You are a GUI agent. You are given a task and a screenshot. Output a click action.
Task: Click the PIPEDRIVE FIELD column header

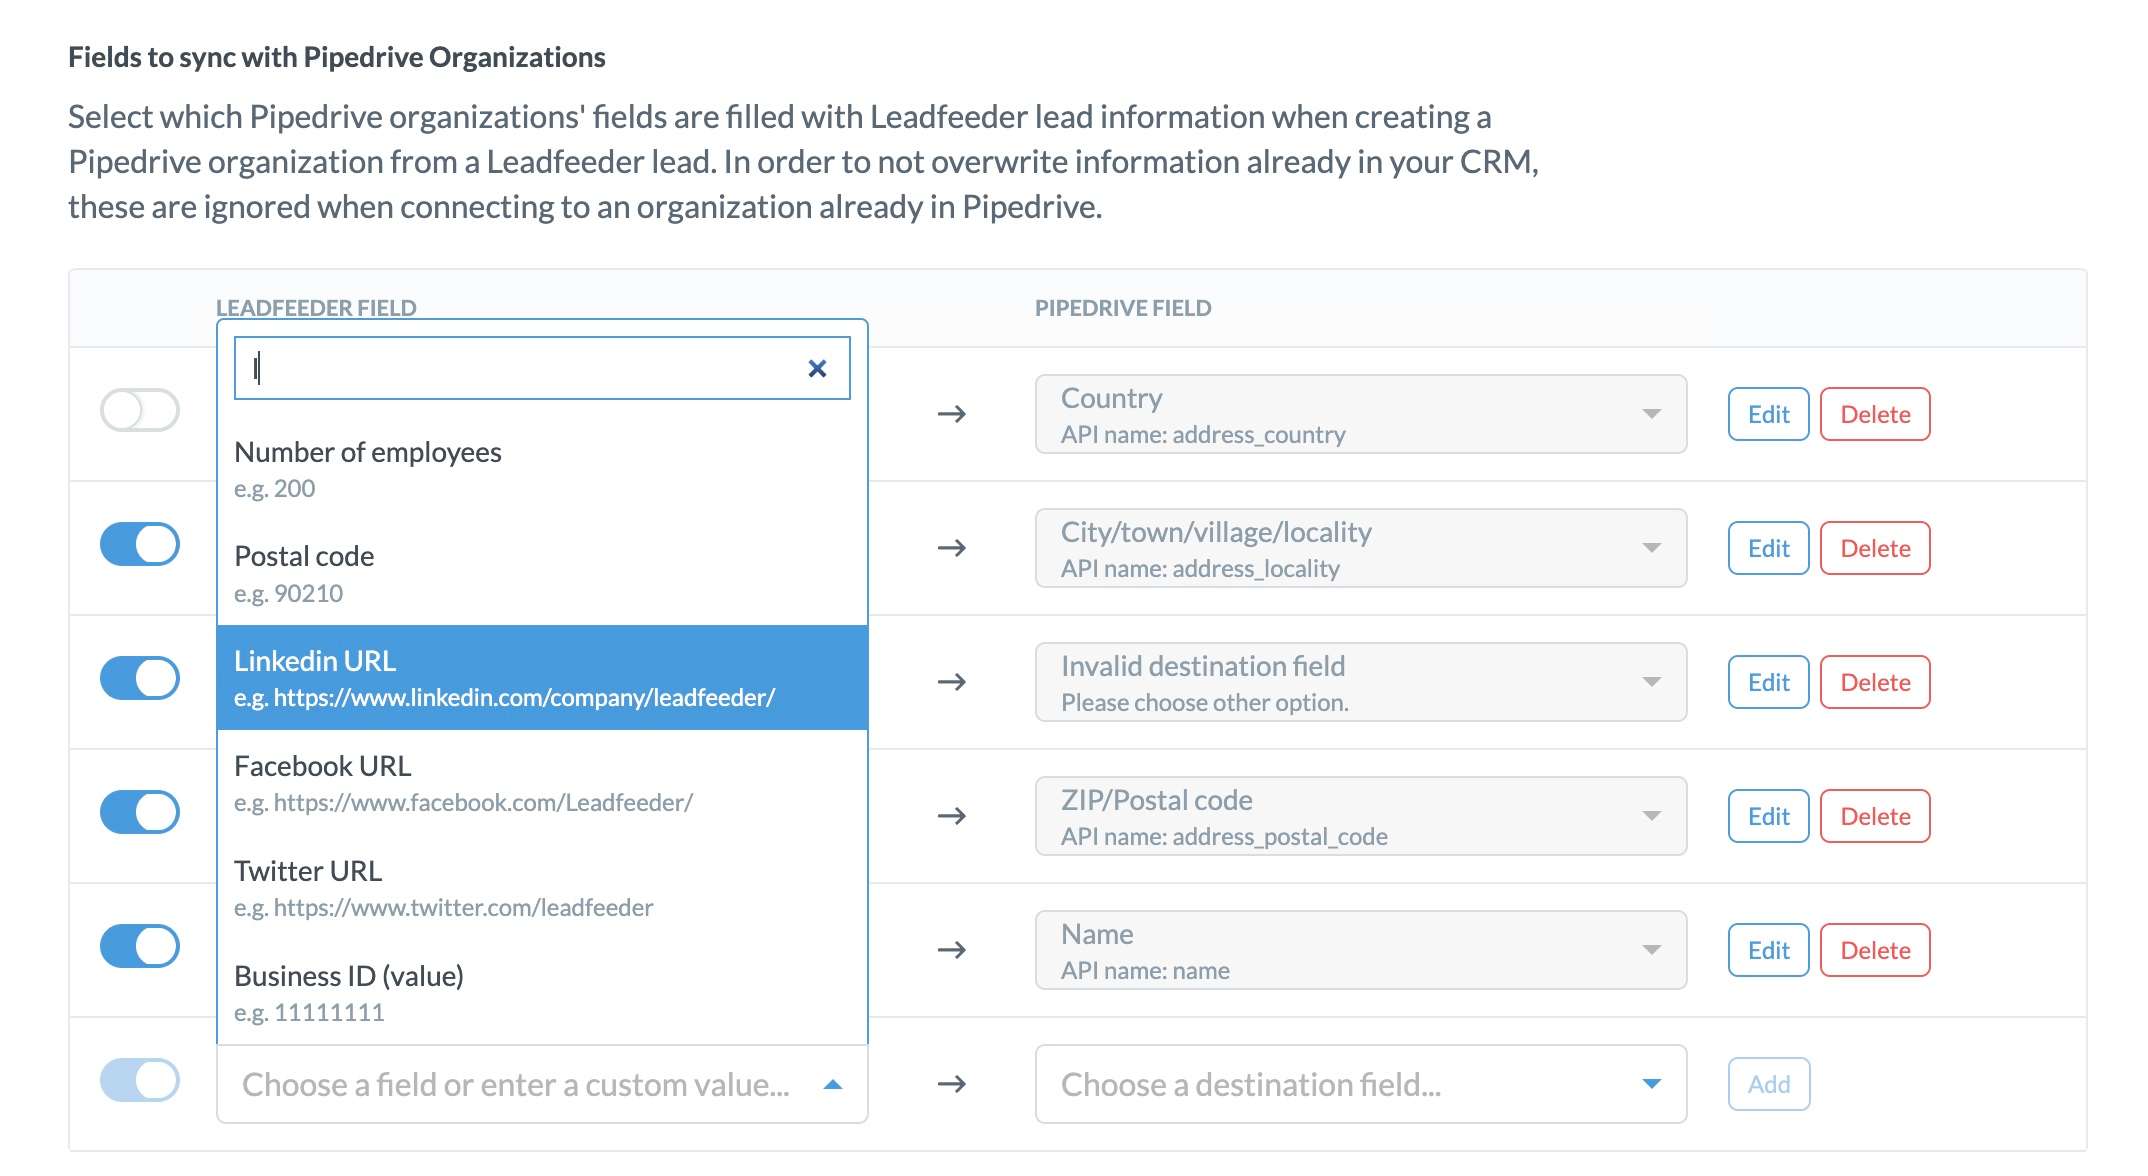(1123, 308)
